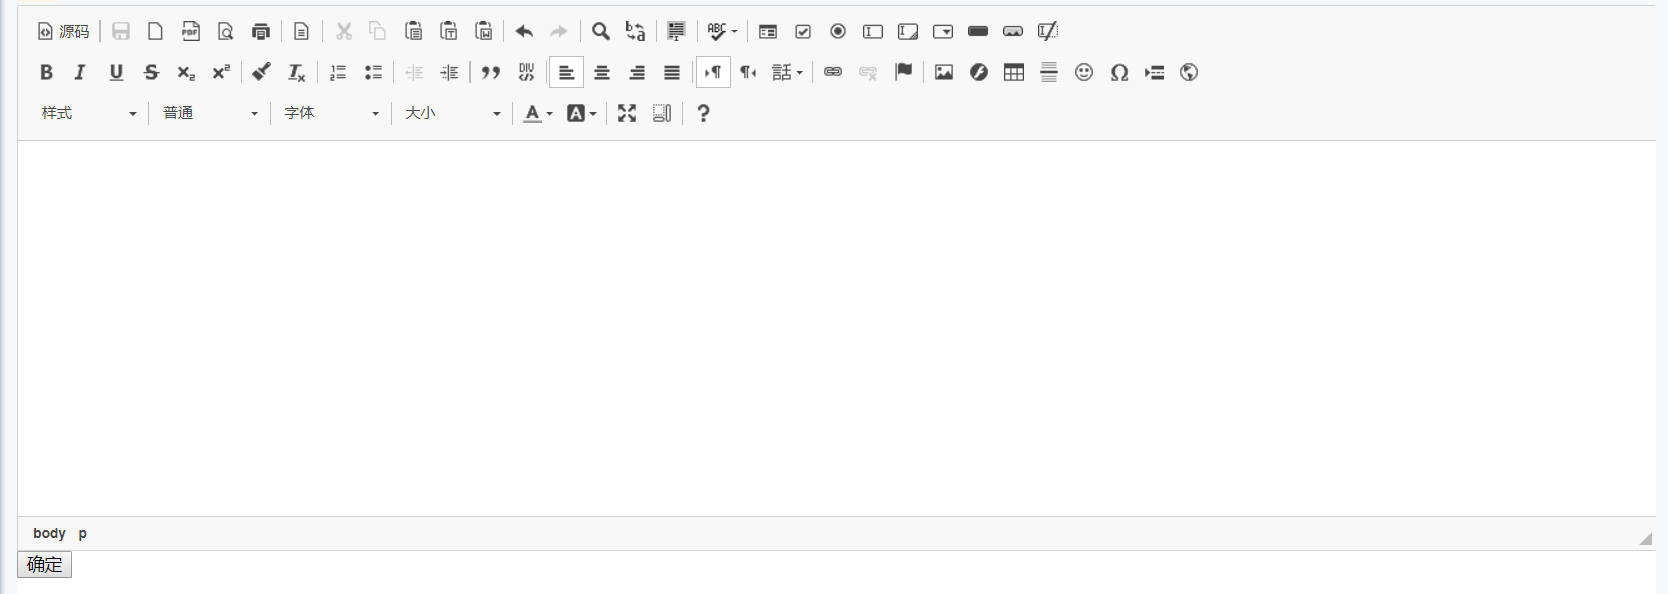Open the 样式 styles dropdown
This screenshot has width=1668, height=594.
[88, 114]
